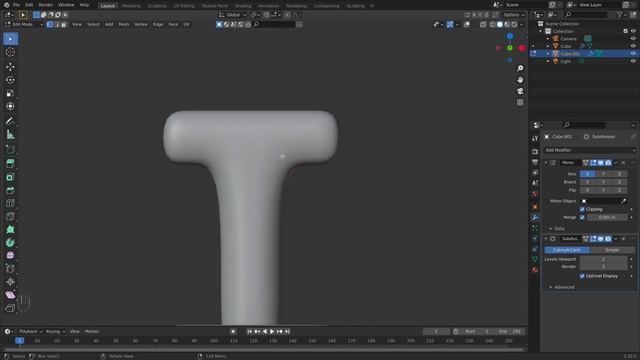
Task: Open the Add Modifier dropdown
Action: [x=590, y=150]
